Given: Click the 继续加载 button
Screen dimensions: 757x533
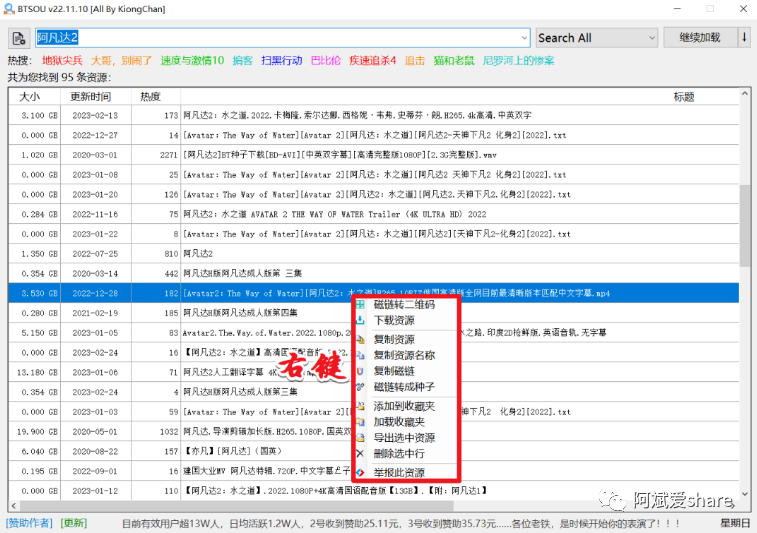Looking at the screenshot, I should [700, 38].
